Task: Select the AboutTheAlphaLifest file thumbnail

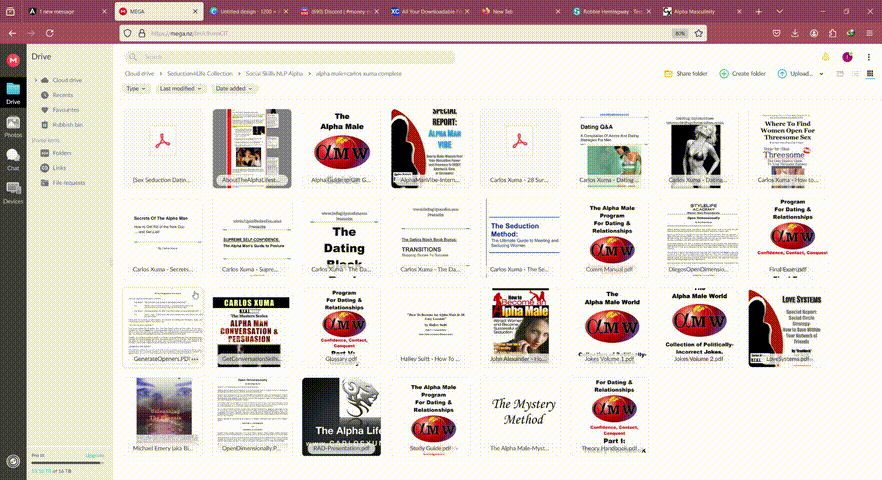Action: coord(252,148)
